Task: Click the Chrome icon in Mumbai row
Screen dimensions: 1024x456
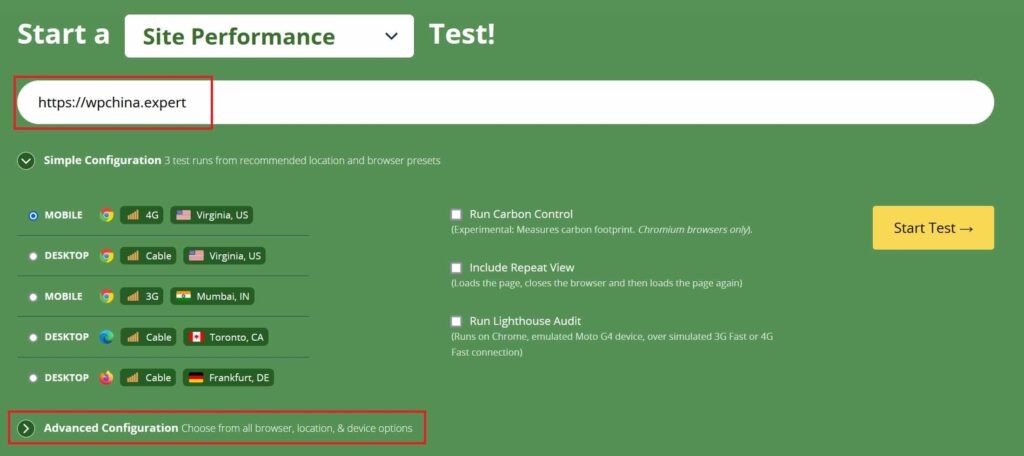Action: 106,297
